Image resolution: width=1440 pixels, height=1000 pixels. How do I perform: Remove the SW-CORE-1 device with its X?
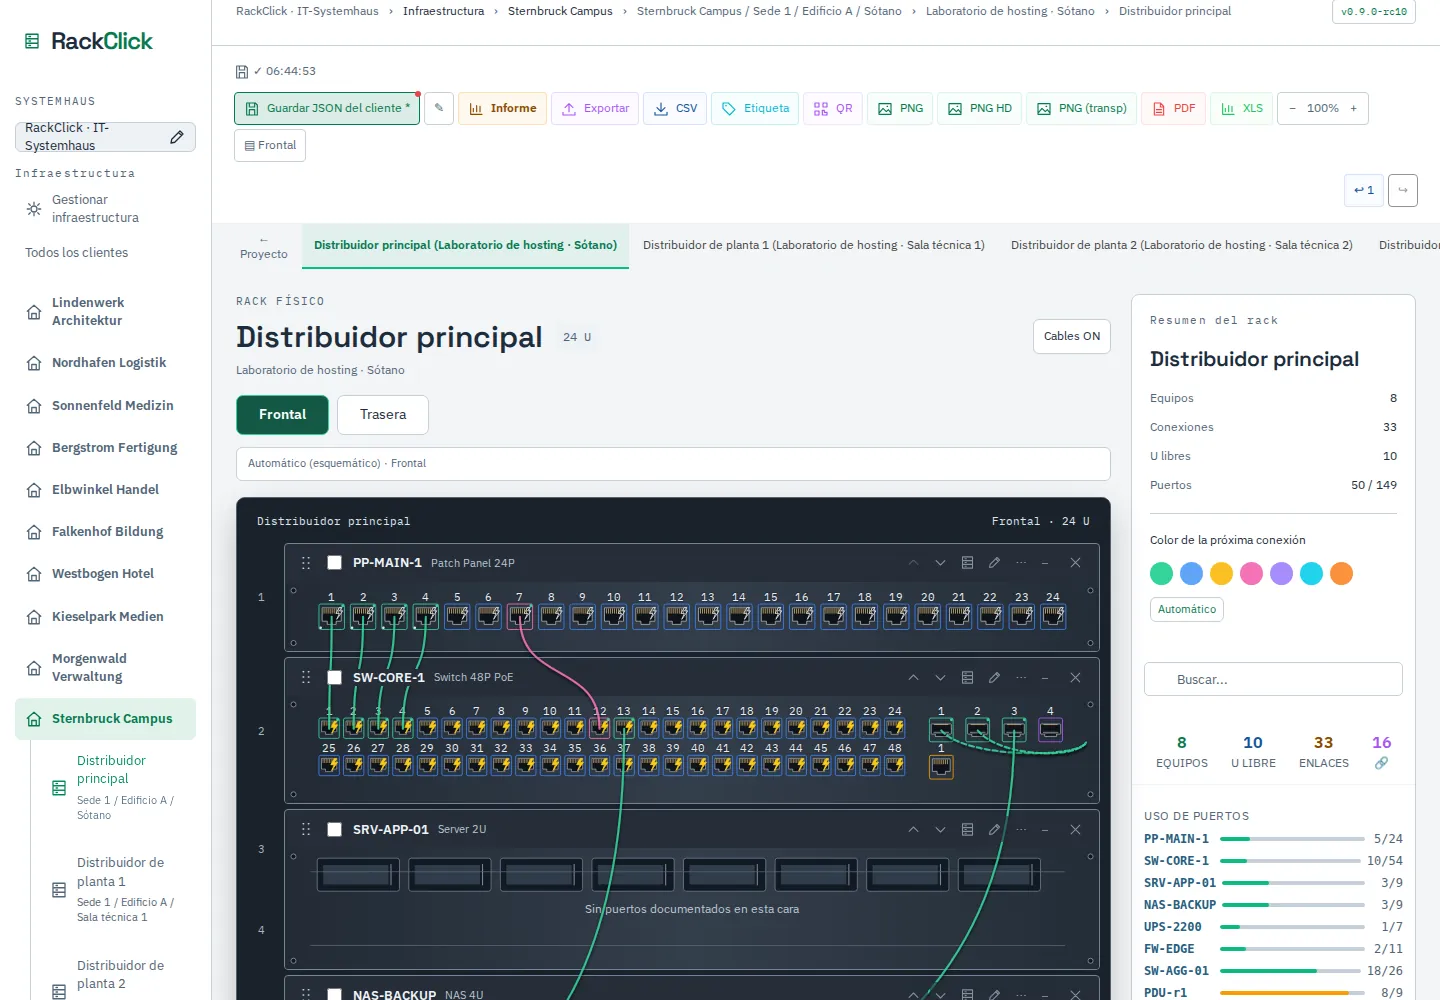tap(1075, 678)
